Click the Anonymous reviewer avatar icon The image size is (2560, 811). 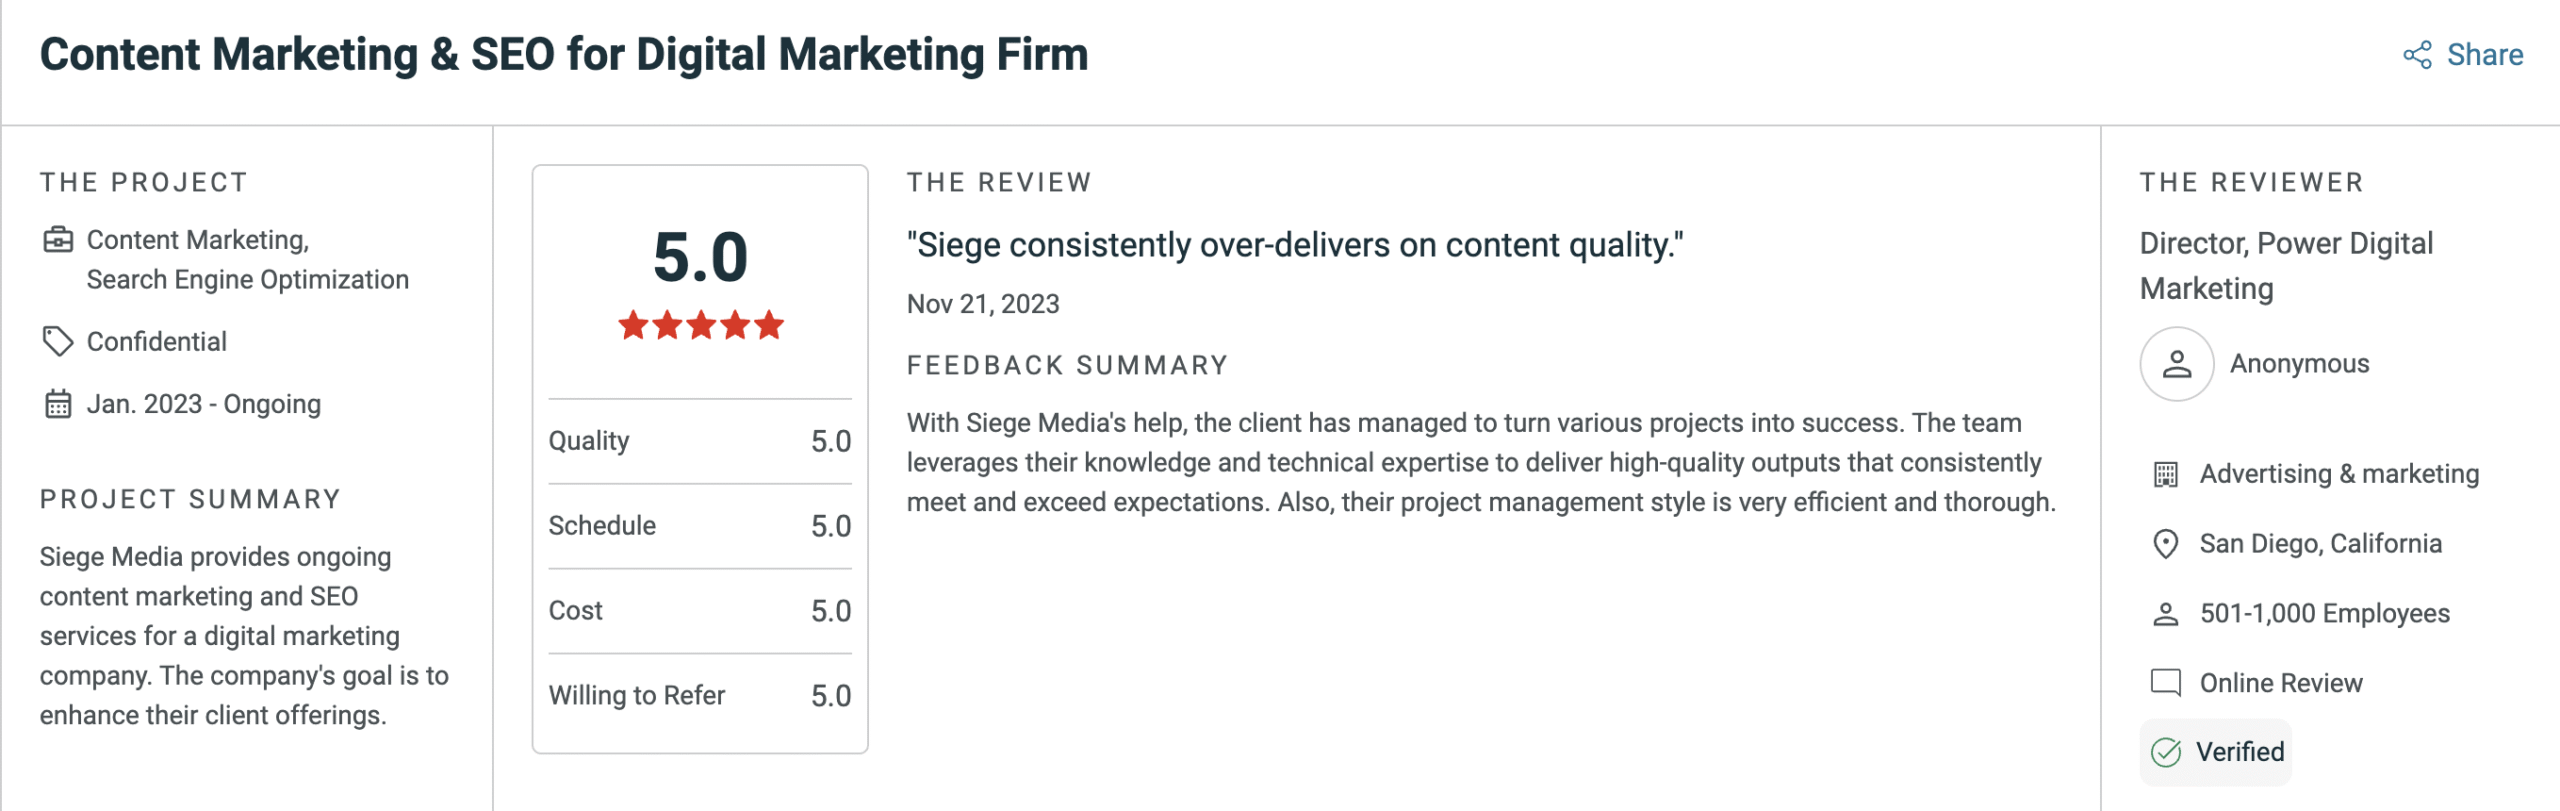pos(2176,364)
